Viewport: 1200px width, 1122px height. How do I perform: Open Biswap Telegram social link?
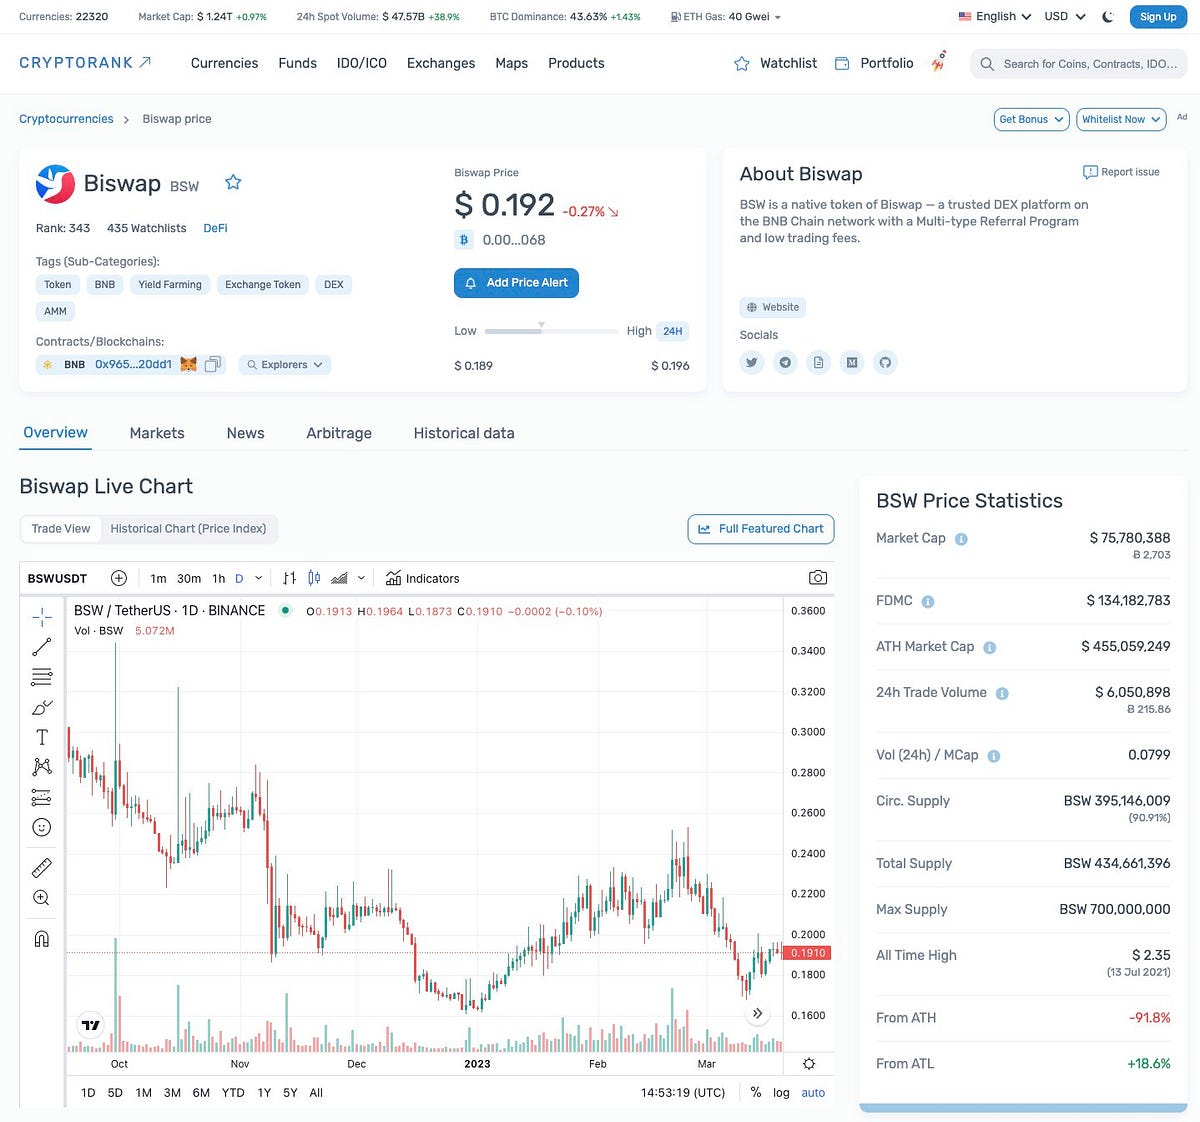coord(785,362)
